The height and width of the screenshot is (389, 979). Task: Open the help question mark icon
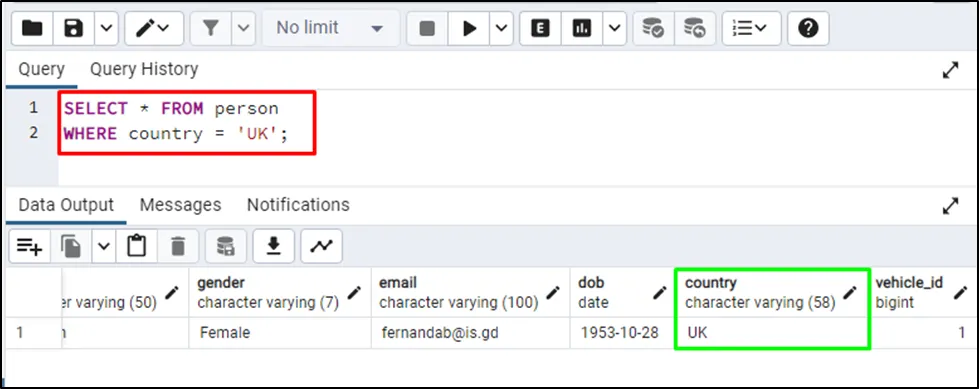[808, 28]
